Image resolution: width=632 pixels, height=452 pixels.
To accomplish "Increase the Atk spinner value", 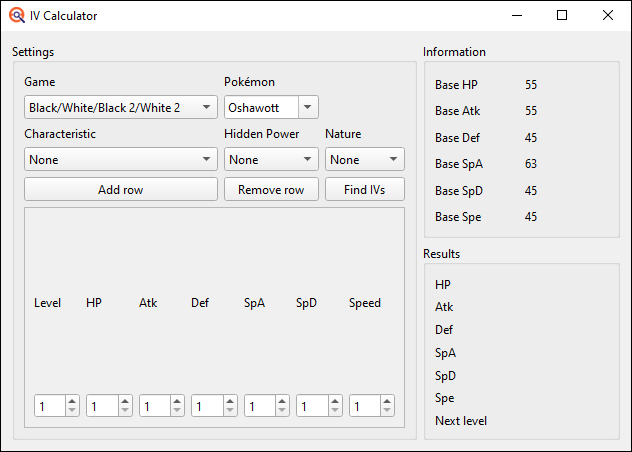I will [177, 401].
